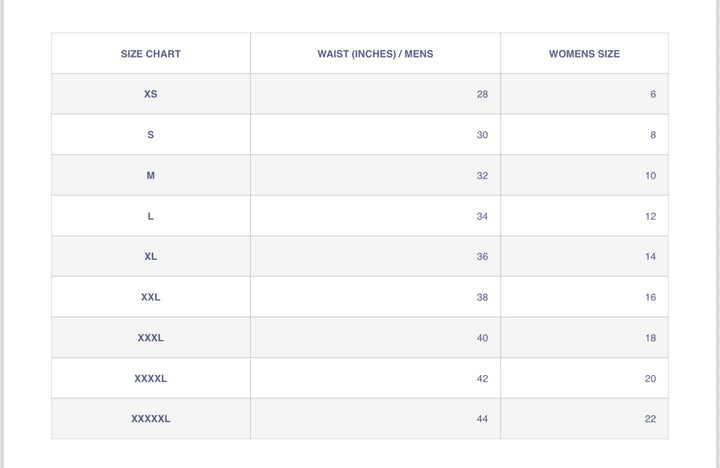Select the XS size cell
Viewport: 720px width, 468px height.
point(150,94)
